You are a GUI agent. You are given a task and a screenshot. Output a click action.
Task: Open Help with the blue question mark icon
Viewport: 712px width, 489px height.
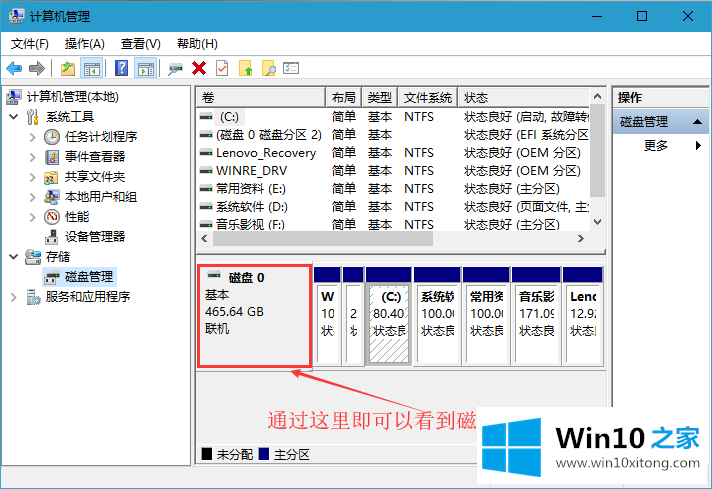121,69
